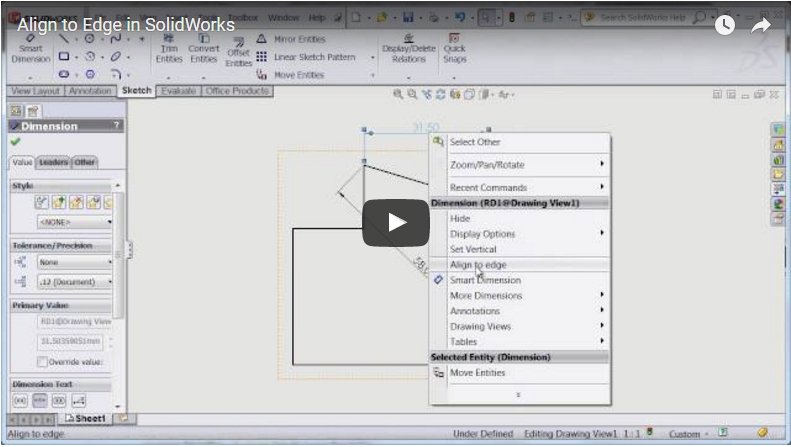Open the Custom units status bar menu
The width and height of the screenshot is (791, 447).
click(688, 434)
